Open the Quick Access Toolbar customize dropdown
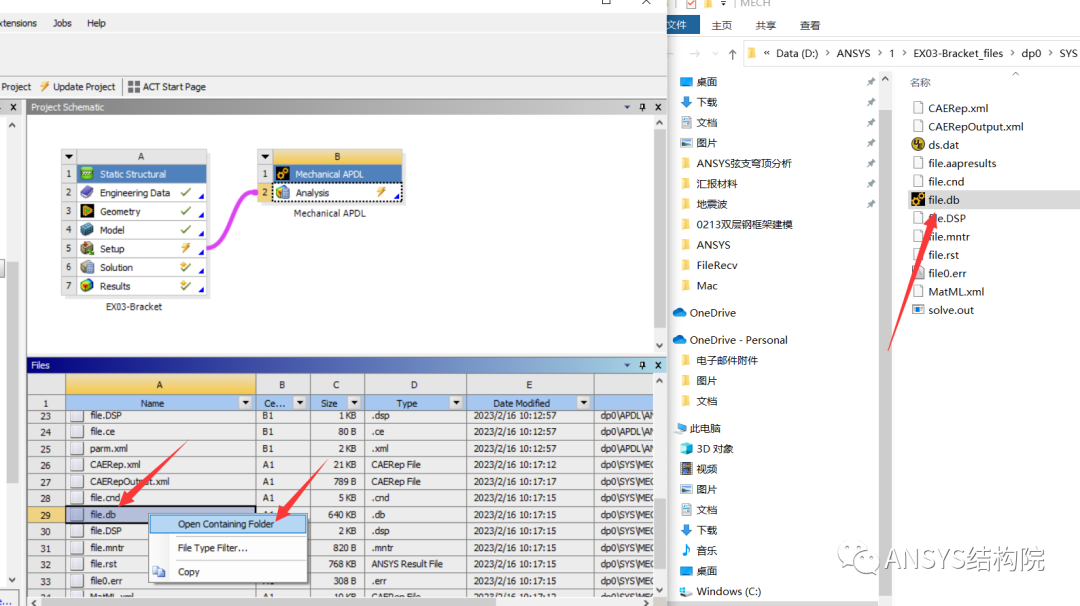1080x606 pixels. tap(722, 5)
